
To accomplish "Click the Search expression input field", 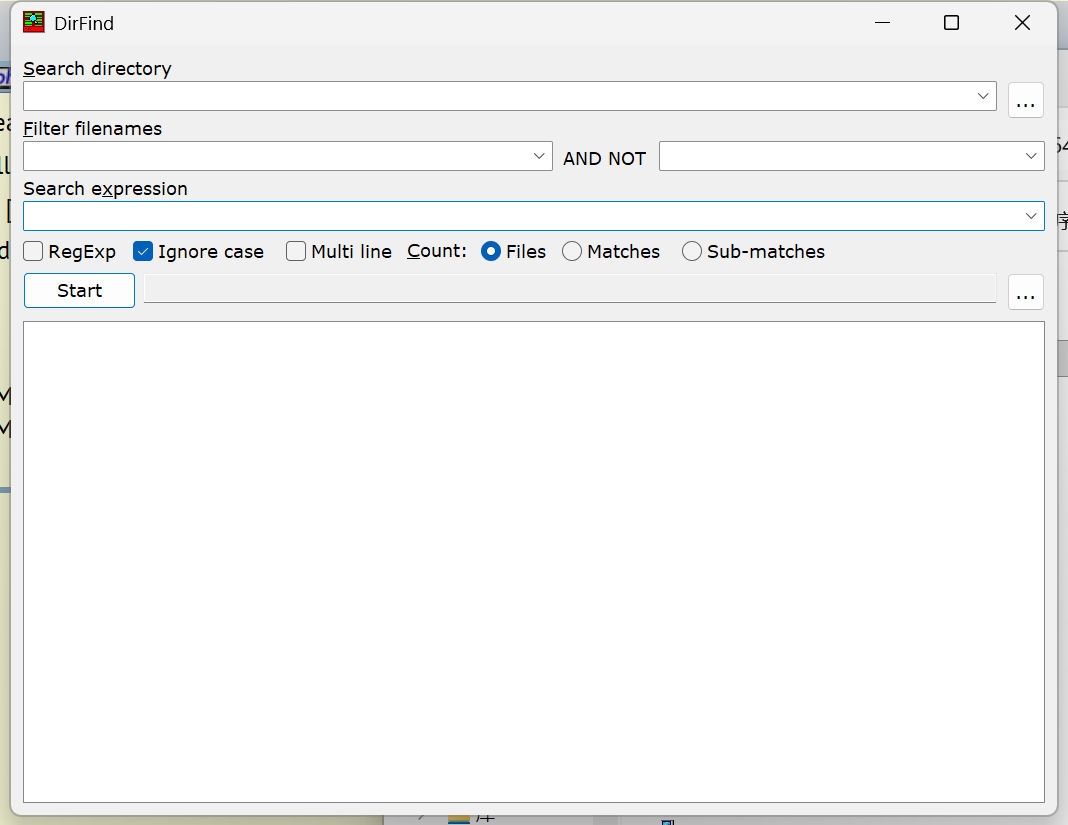I will [x=500, y=216].
